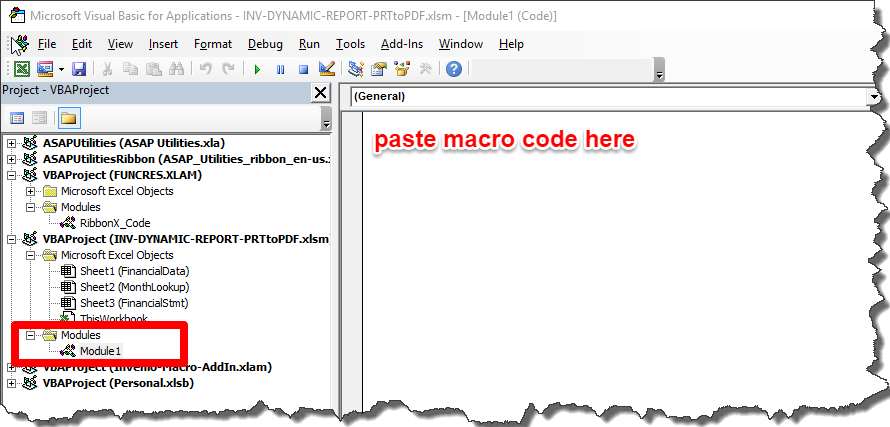Open the Add-Ins menu

(x=402, y=44)
